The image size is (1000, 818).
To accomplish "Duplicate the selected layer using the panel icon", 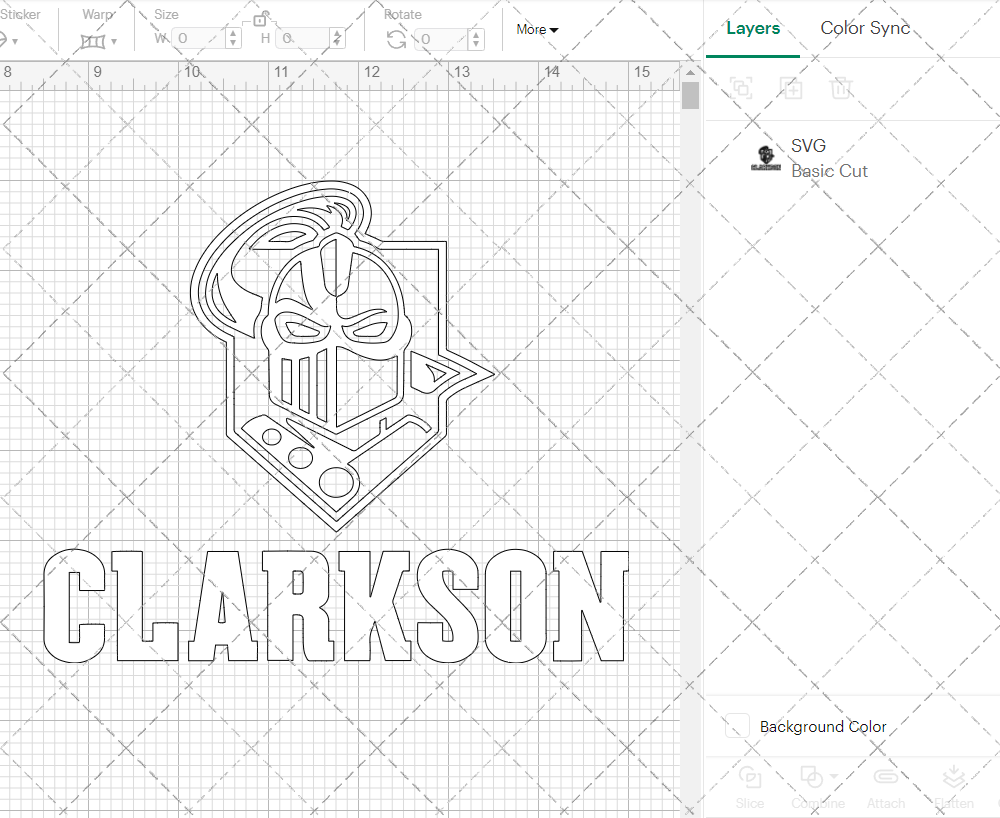I will click(791, 88).
